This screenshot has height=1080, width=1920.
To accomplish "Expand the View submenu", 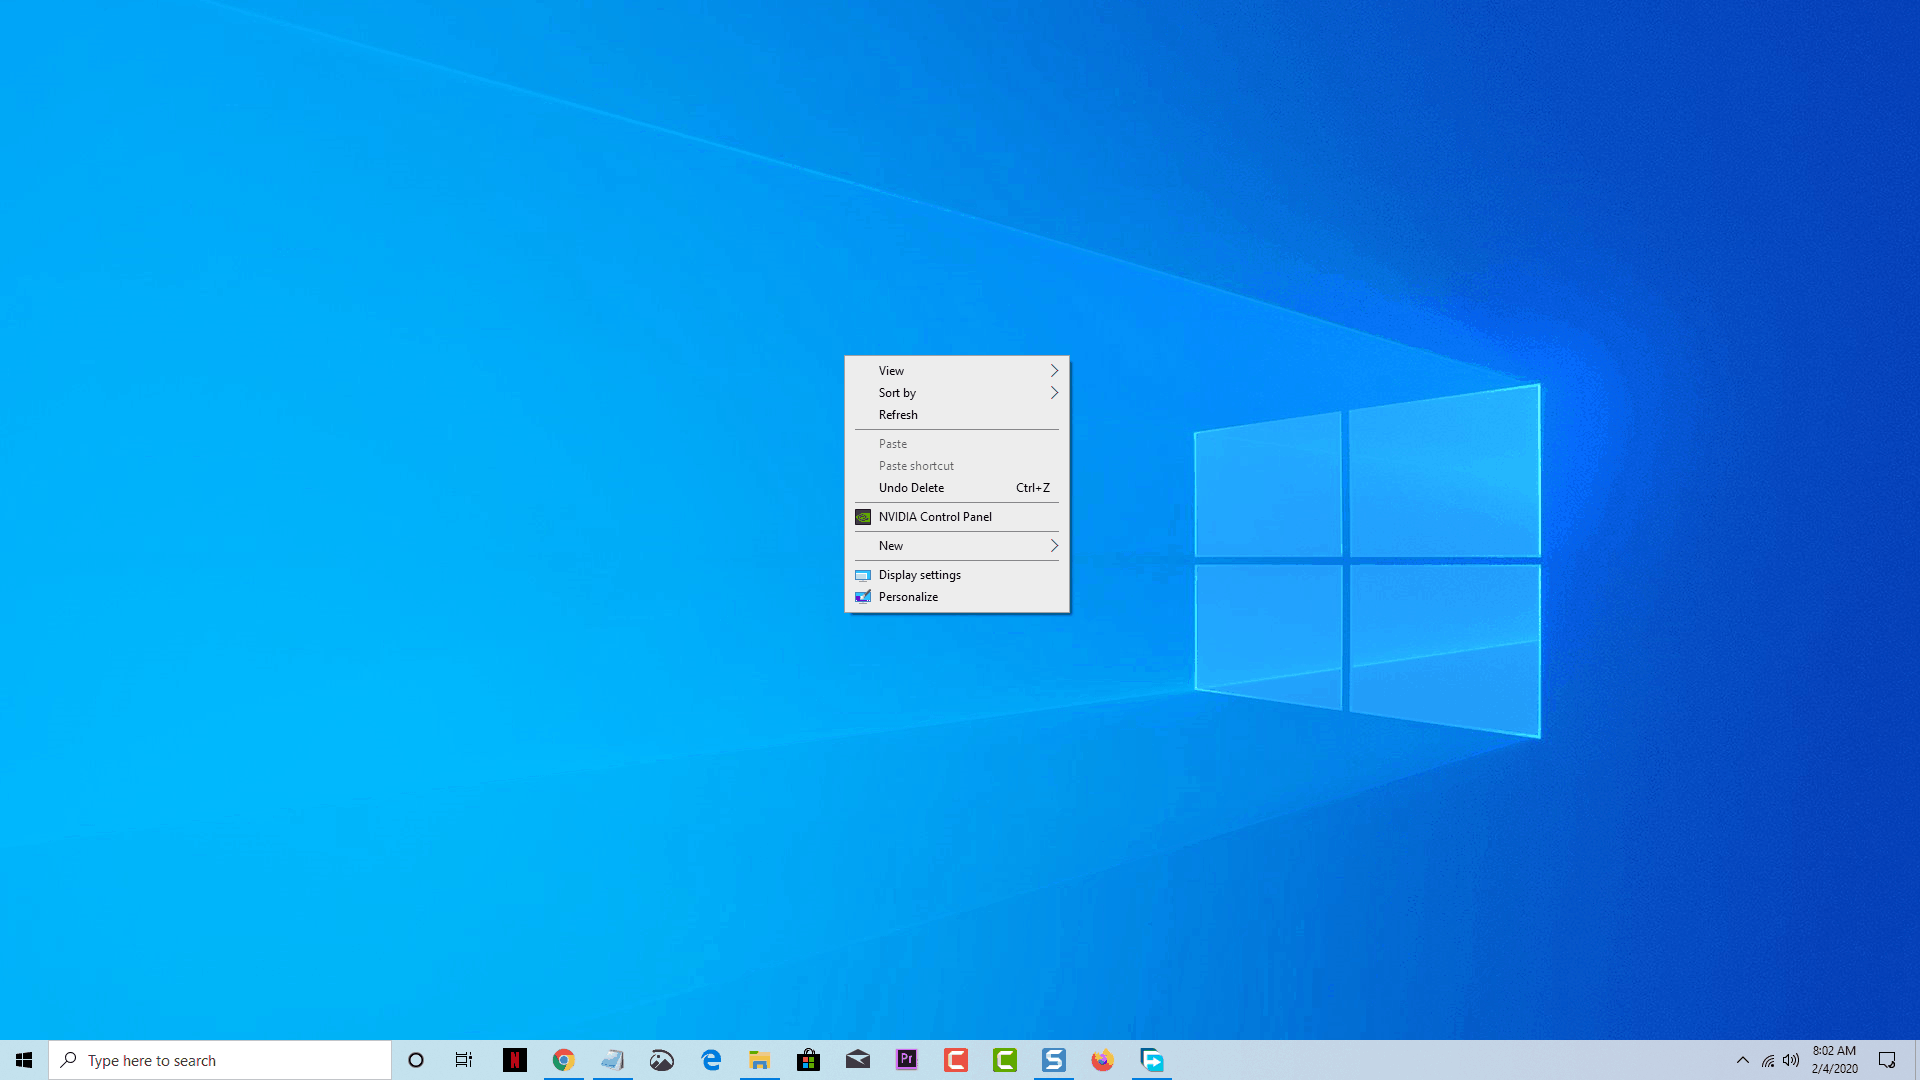I will [x=957, y=371].
